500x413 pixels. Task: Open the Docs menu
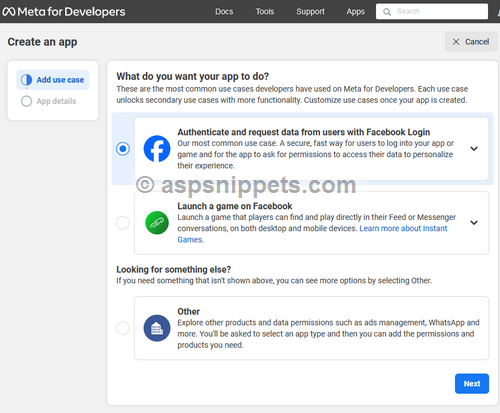(224, 12)
